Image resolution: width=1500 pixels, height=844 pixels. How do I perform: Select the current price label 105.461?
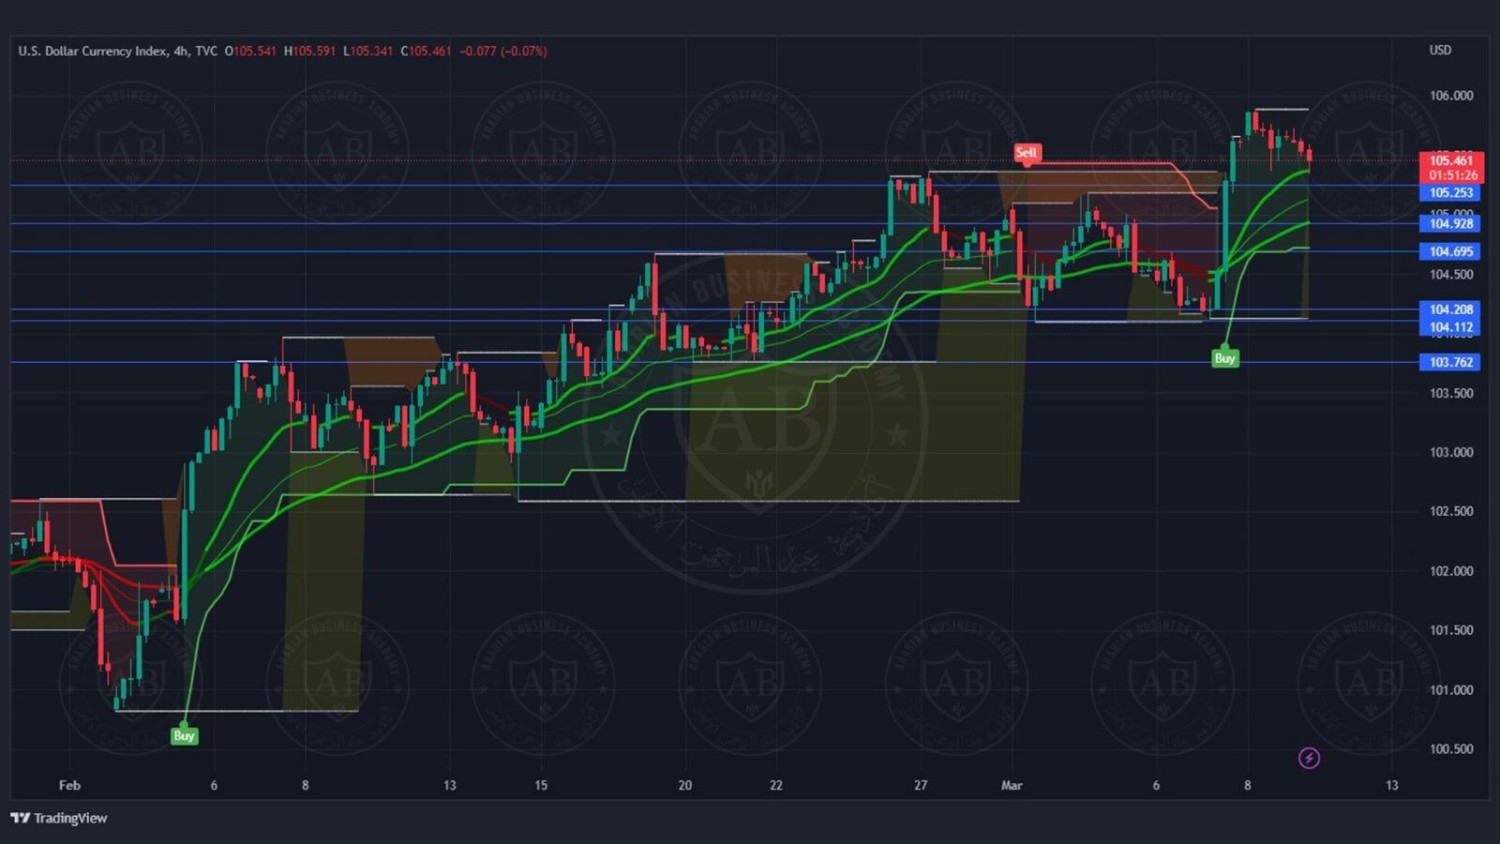(x=1451, y=160)
